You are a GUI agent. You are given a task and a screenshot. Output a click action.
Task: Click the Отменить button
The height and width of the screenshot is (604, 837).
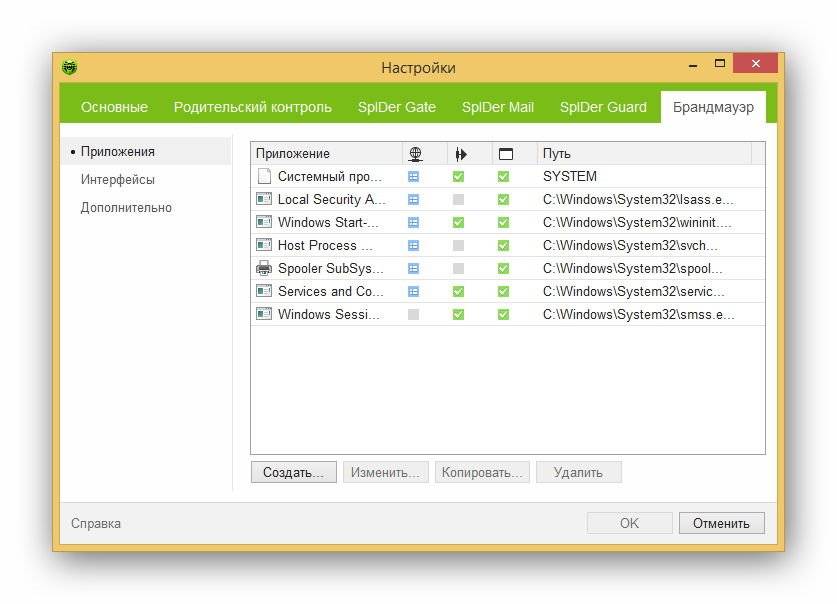[722, 523]
